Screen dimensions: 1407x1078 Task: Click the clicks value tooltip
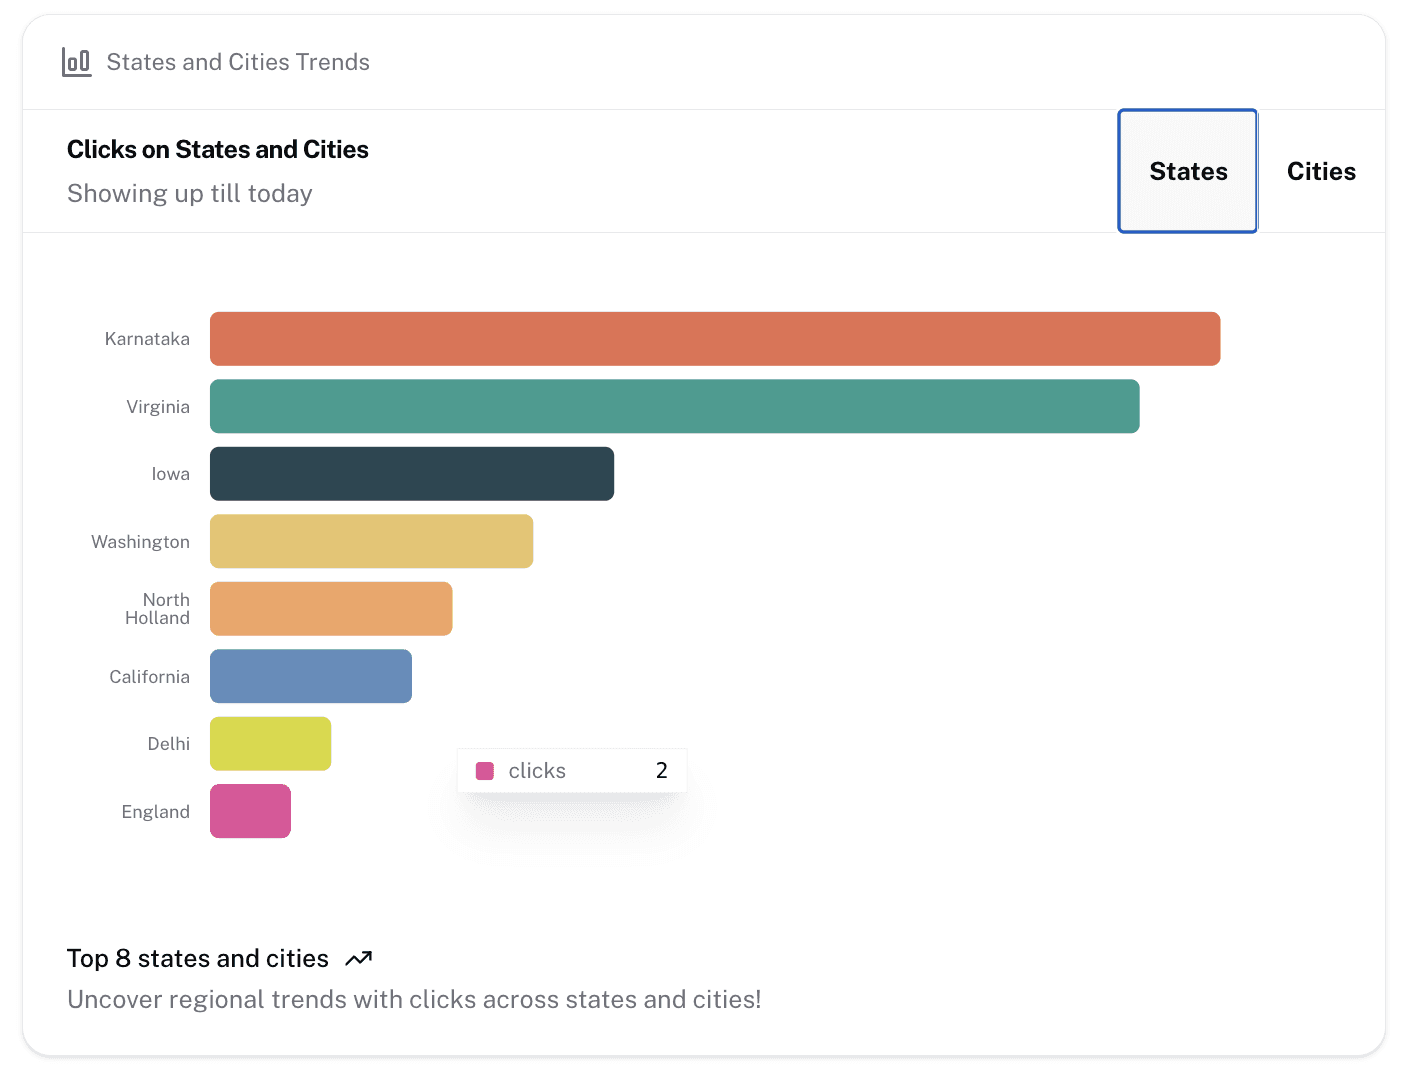571,771
